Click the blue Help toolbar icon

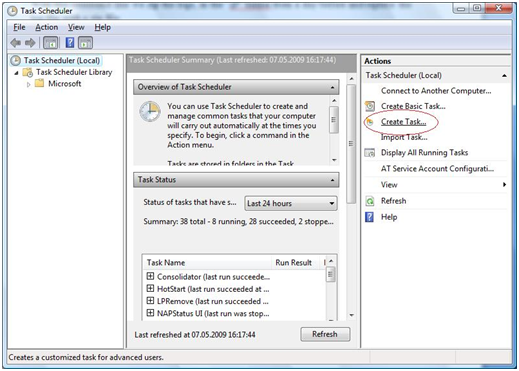(x=70, y=43)
